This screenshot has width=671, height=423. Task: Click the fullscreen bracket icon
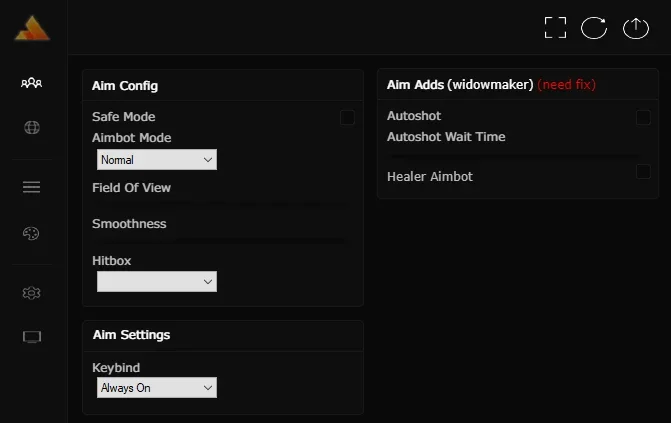point(555,28)
